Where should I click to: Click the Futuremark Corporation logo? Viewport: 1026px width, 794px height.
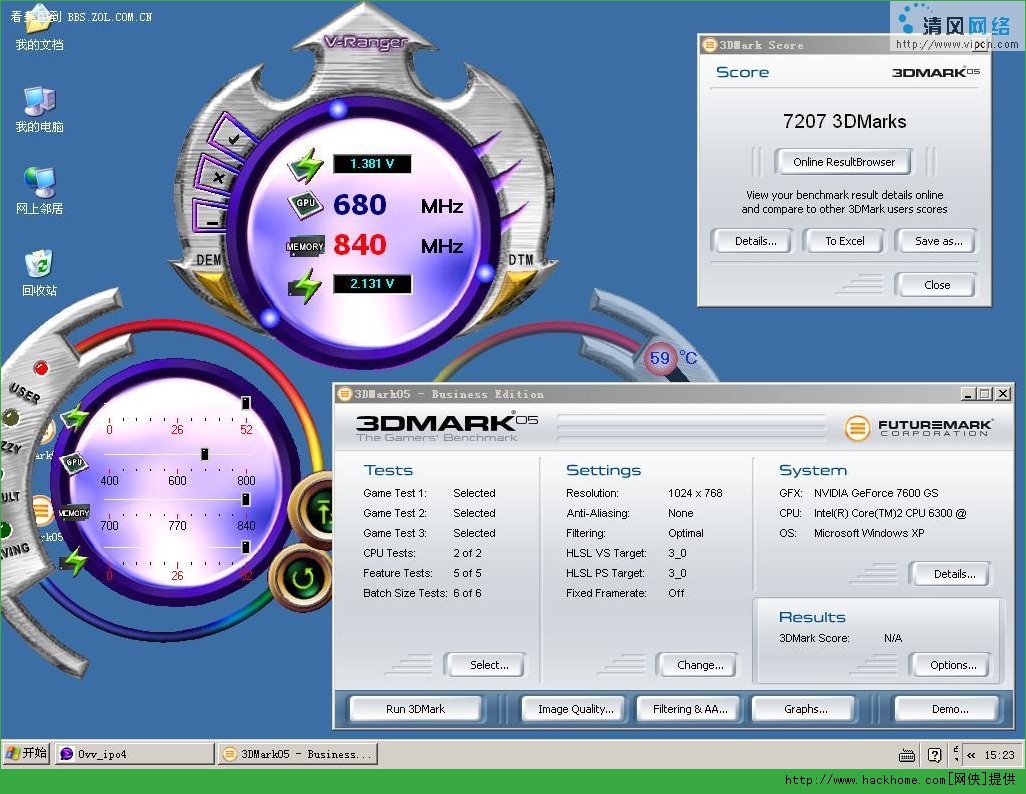click(918, 427)
